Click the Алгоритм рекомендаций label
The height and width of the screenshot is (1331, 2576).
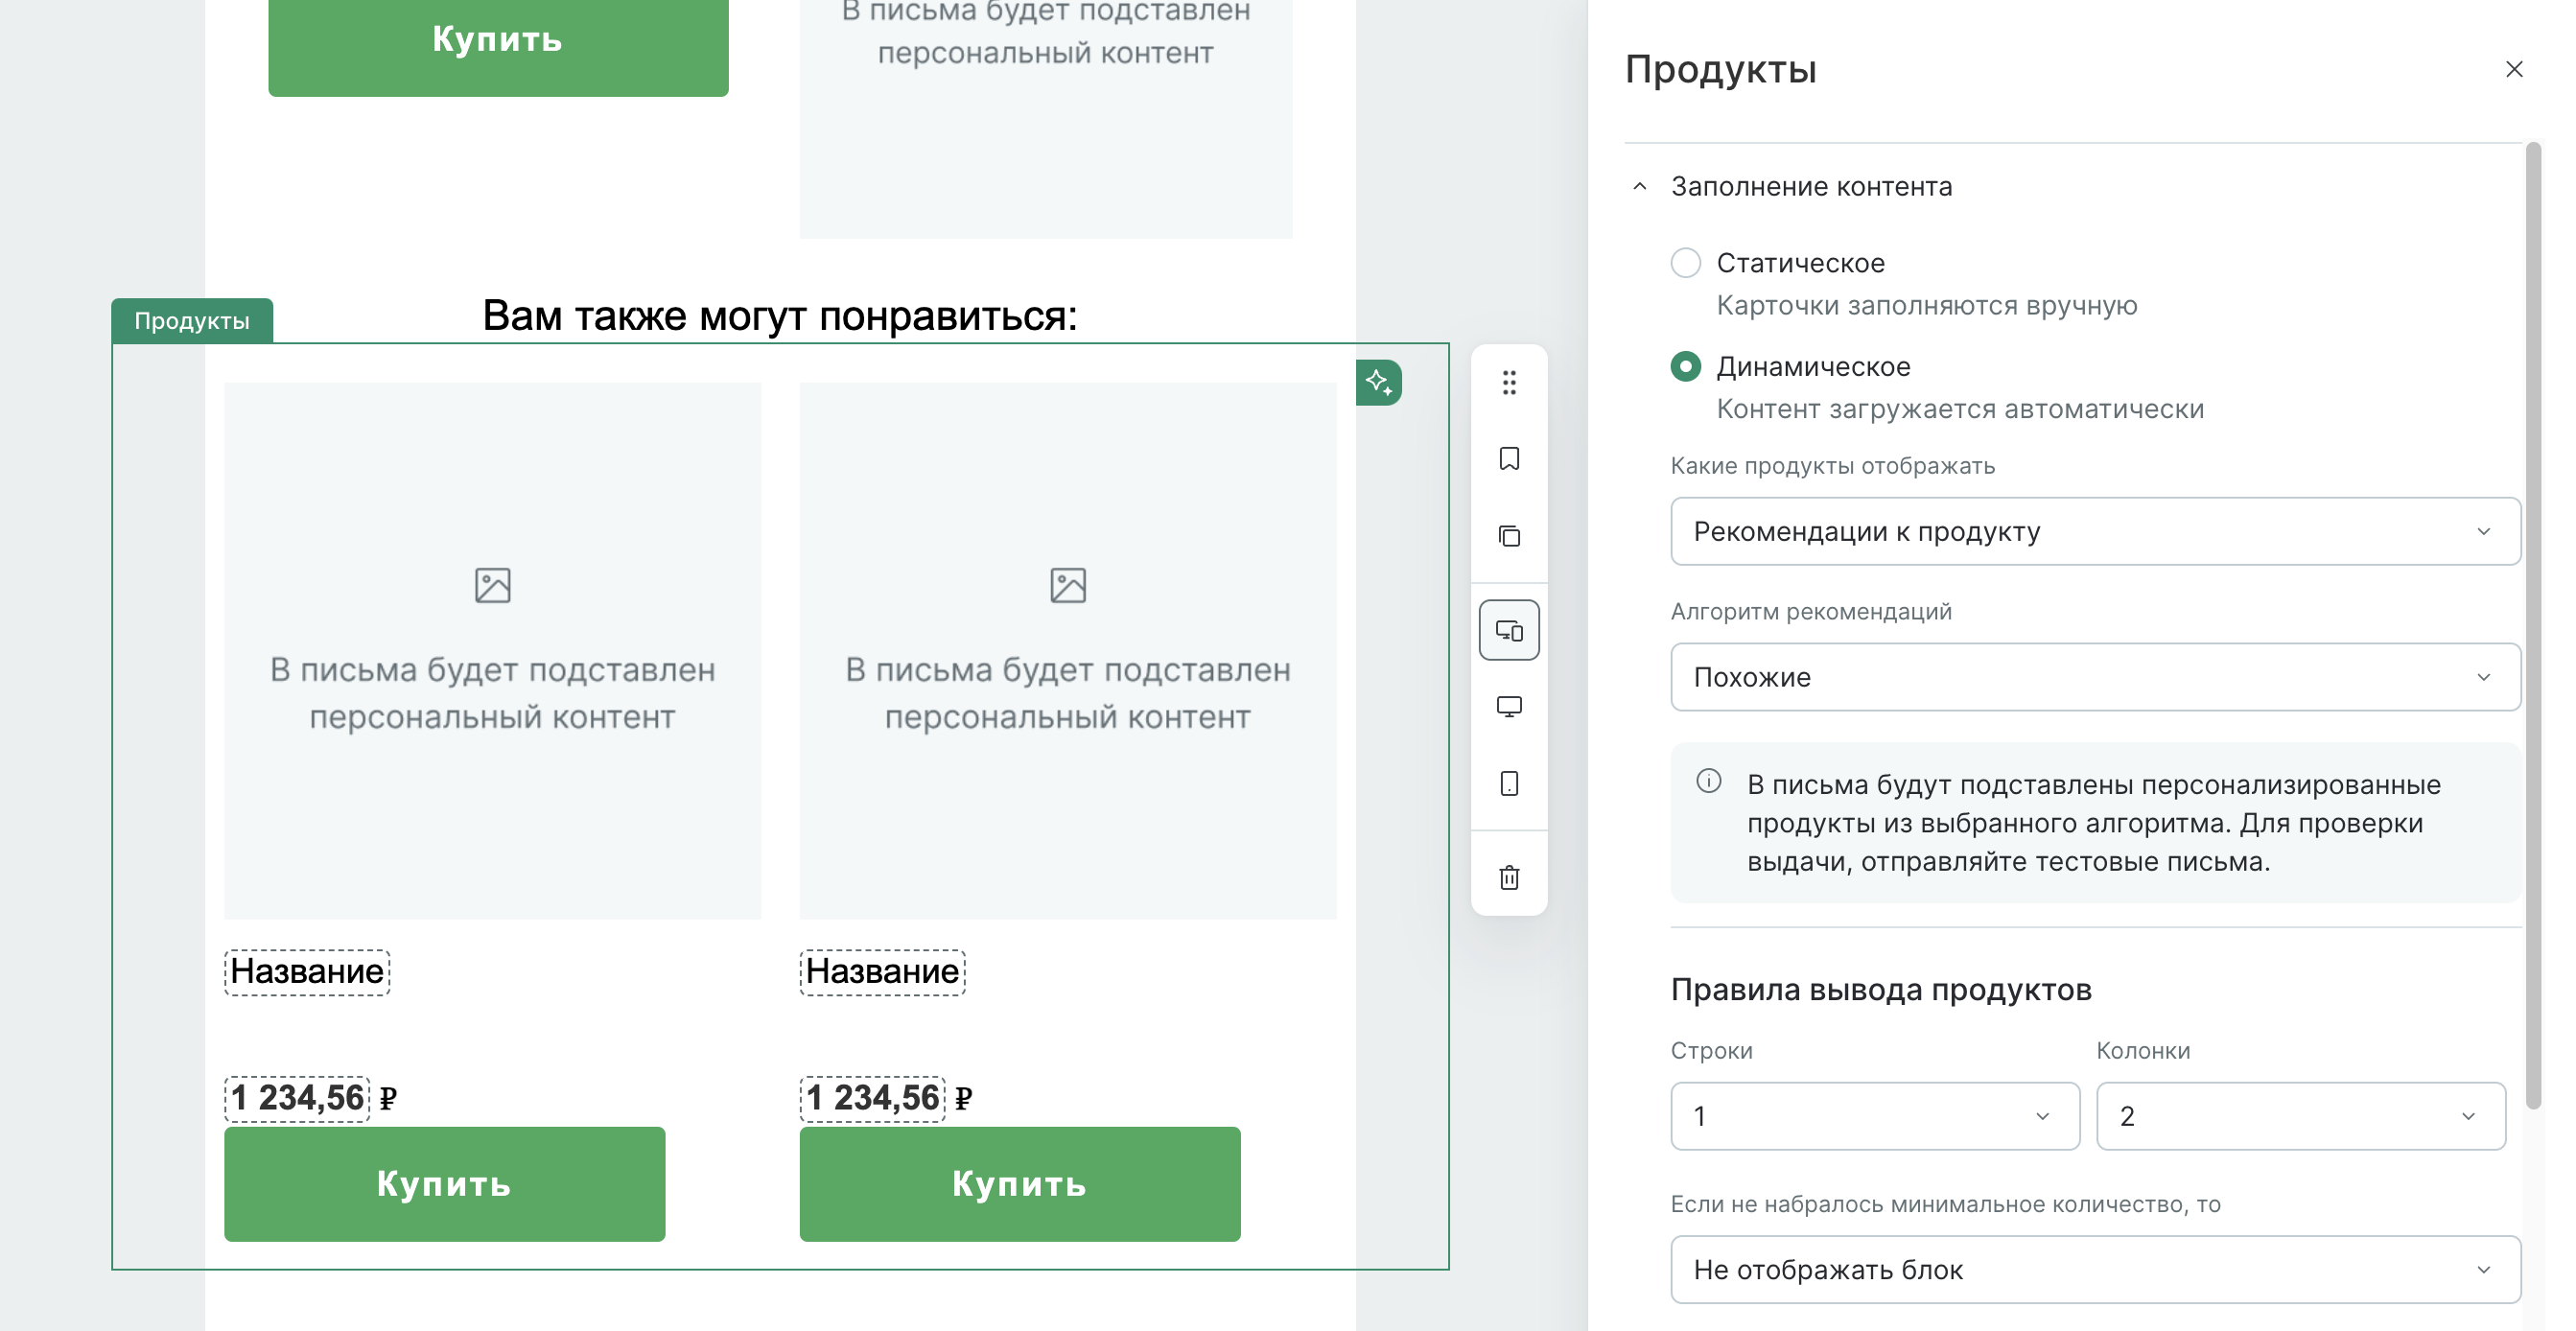[1810, 612]
